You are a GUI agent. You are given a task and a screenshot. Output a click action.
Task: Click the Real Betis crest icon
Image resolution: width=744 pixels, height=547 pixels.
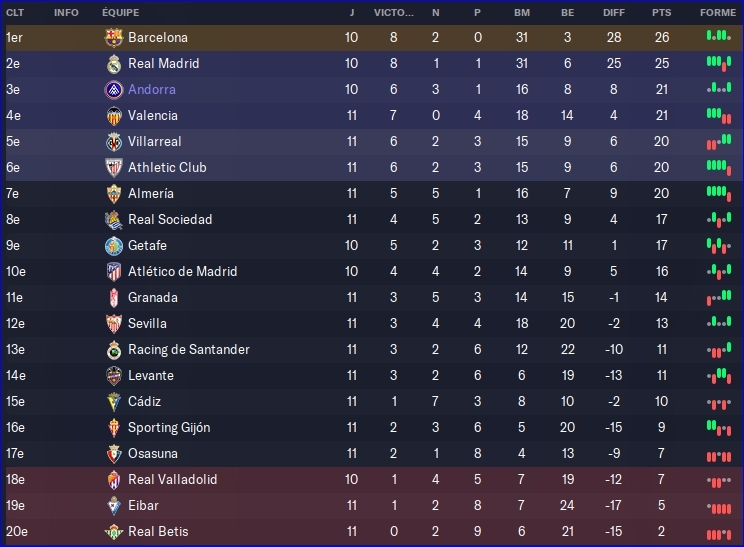coord(113,531)
